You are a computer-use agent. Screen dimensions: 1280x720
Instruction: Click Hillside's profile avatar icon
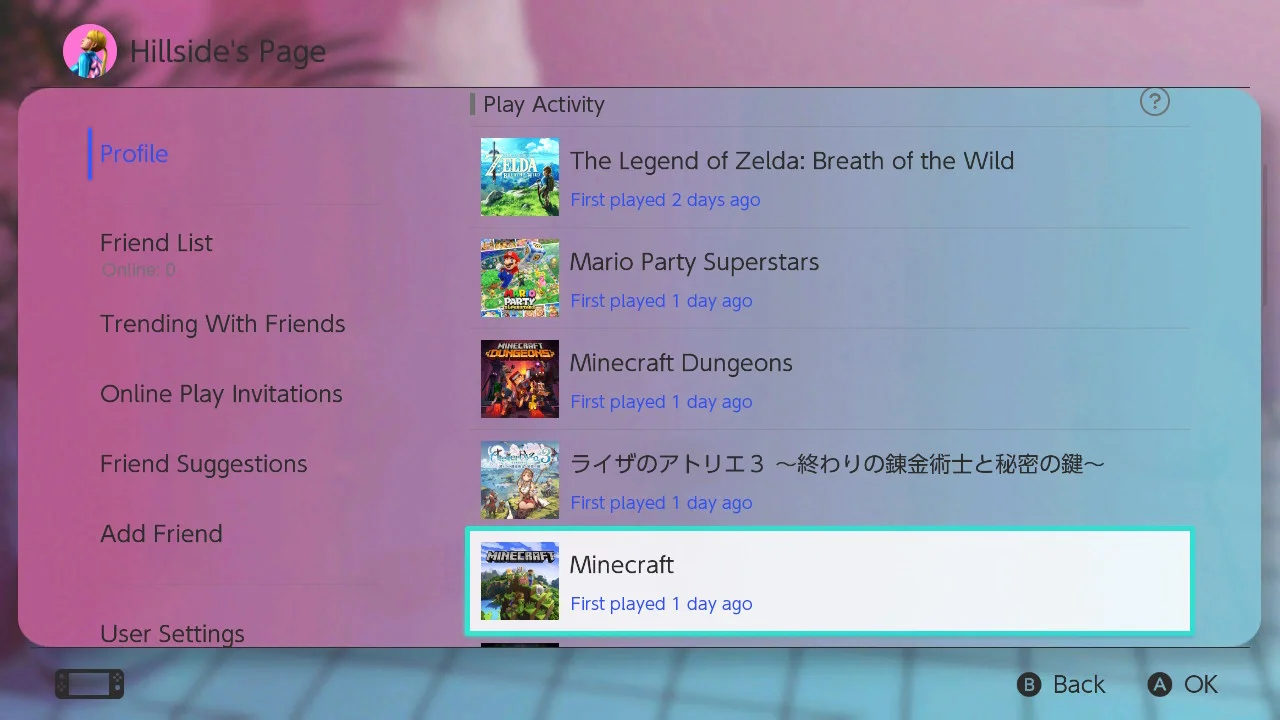[x=90, y=51]
